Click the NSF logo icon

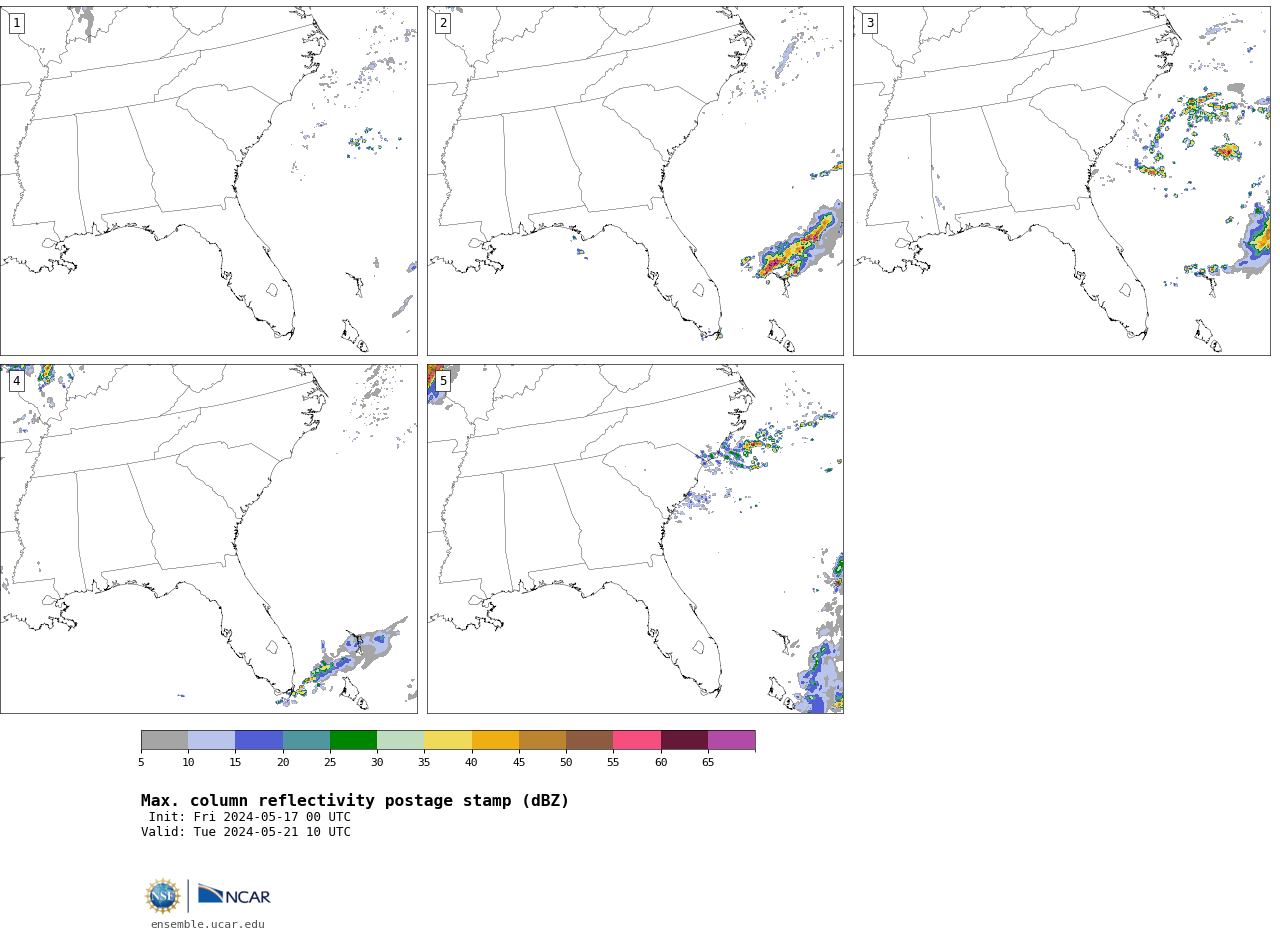tap(163, 896)
